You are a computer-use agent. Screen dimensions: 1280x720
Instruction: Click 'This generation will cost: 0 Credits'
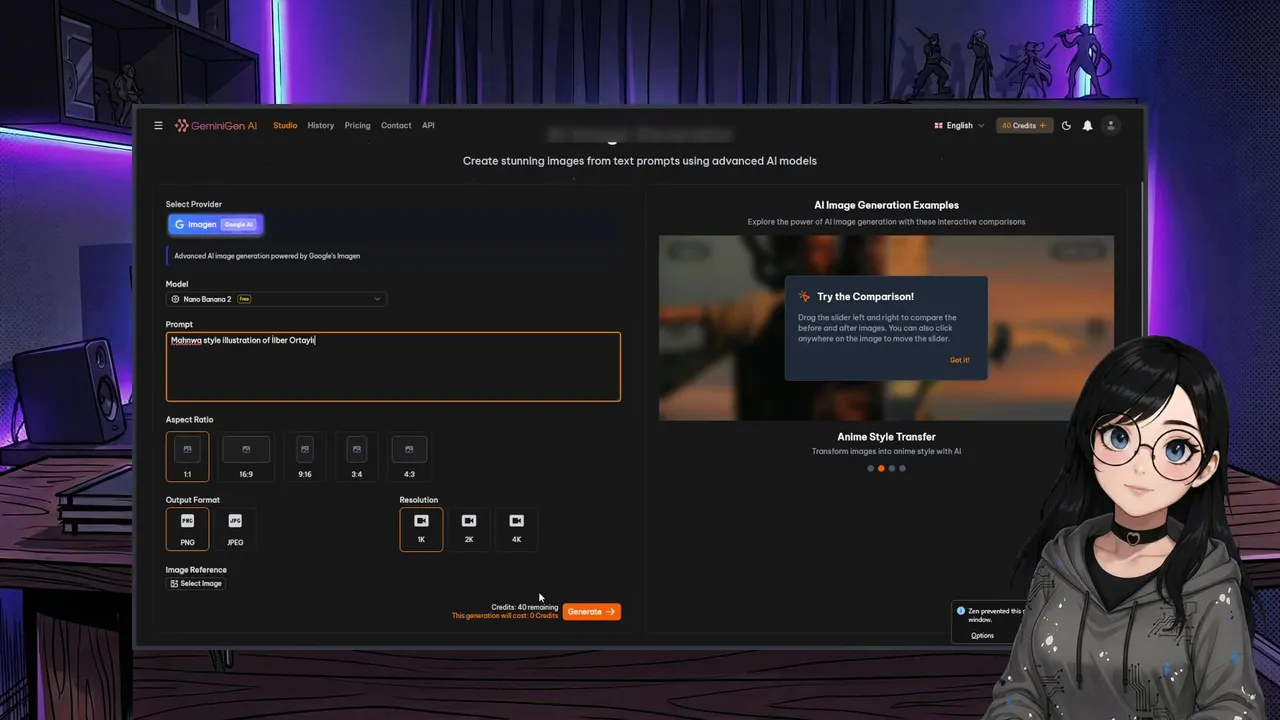[505, 616]
